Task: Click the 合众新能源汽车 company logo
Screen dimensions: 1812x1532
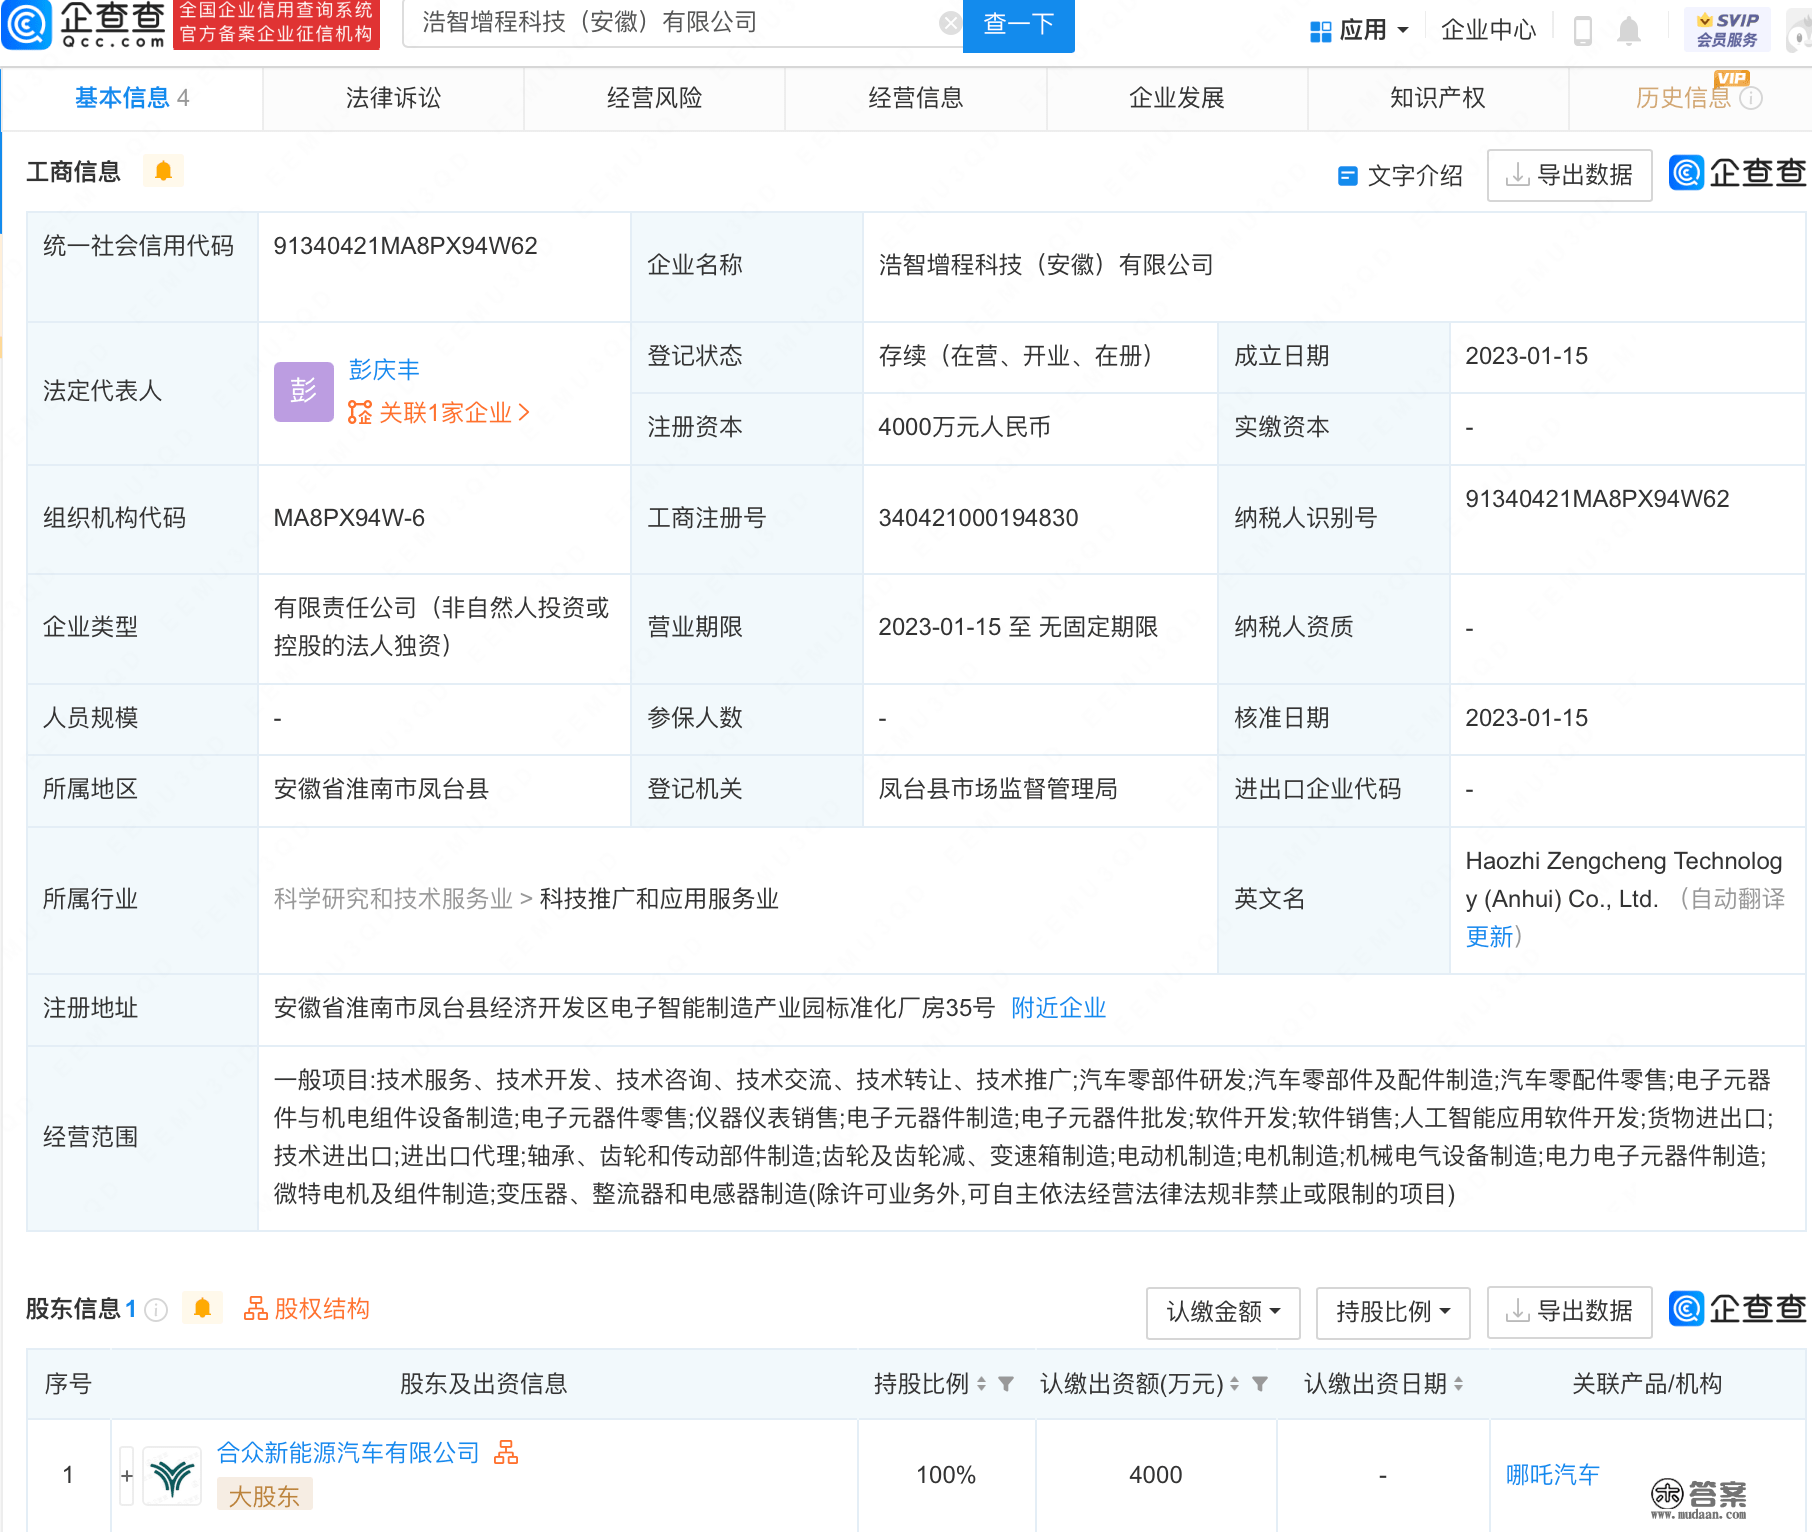Action: [x=172, y=1475]
